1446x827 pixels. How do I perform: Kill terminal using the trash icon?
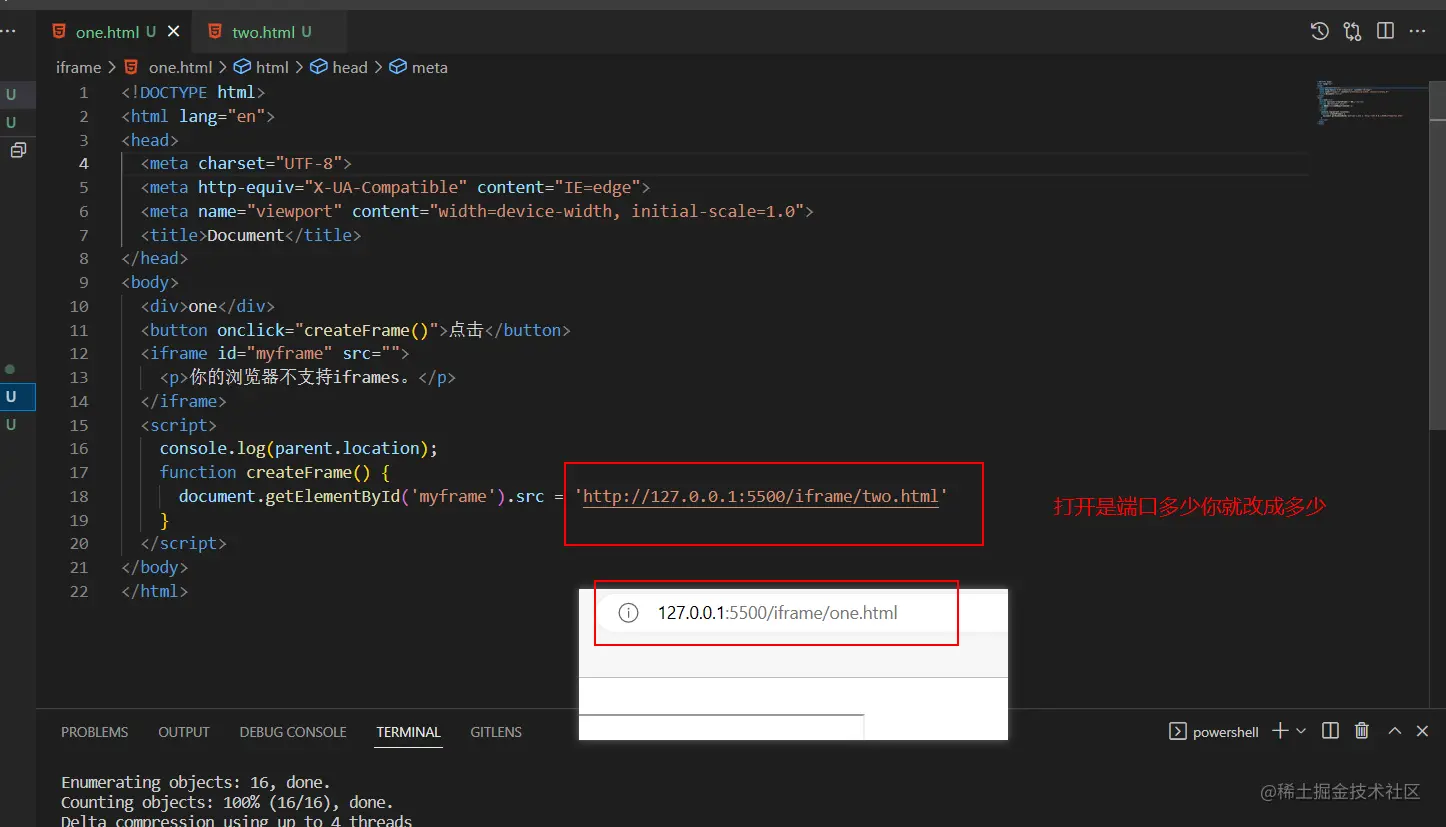tap(1362, 731)
